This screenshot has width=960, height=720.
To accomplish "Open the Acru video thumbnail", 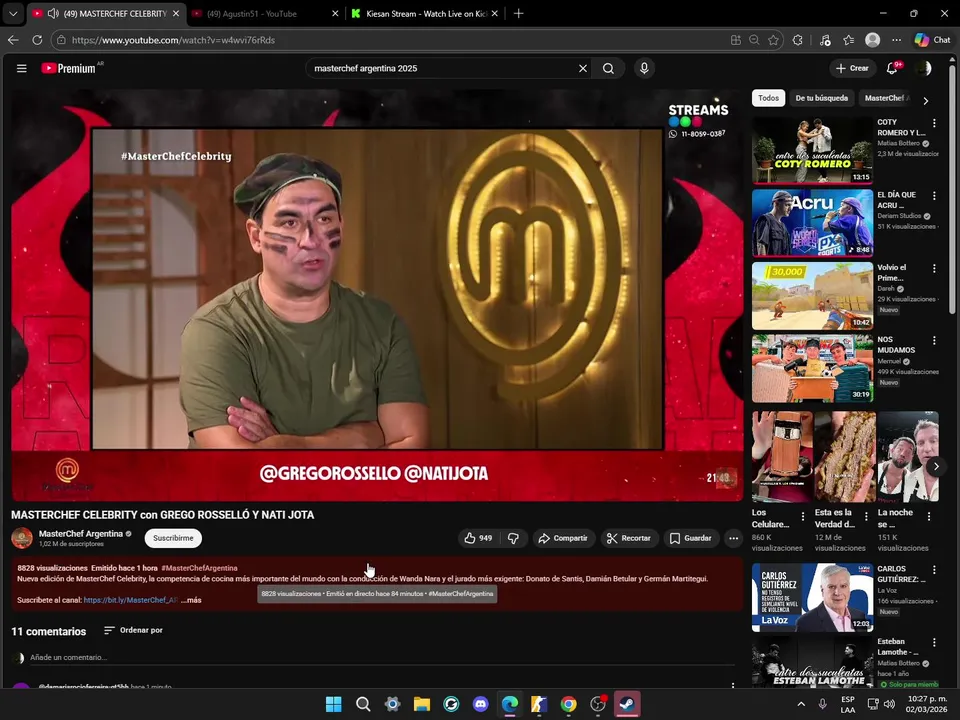I will (x=812, y=223).
